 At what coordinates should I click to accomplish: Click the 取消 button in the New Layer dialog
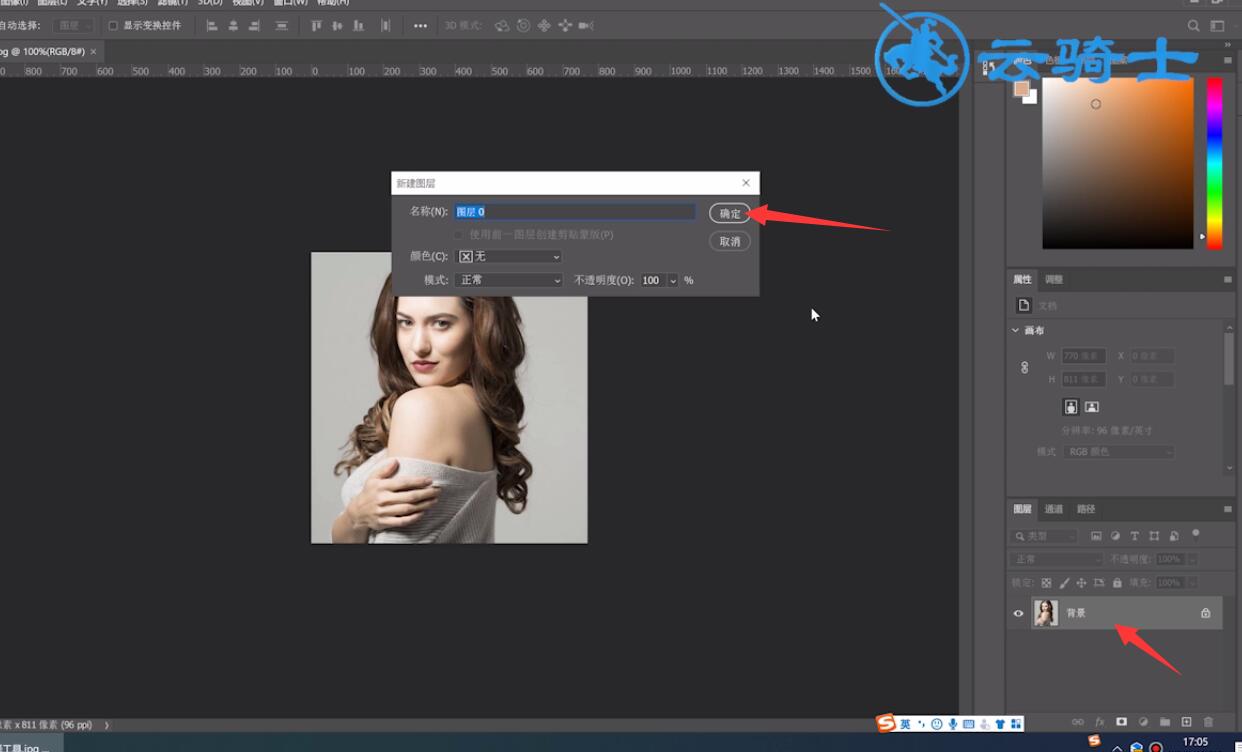coord(730,241)
